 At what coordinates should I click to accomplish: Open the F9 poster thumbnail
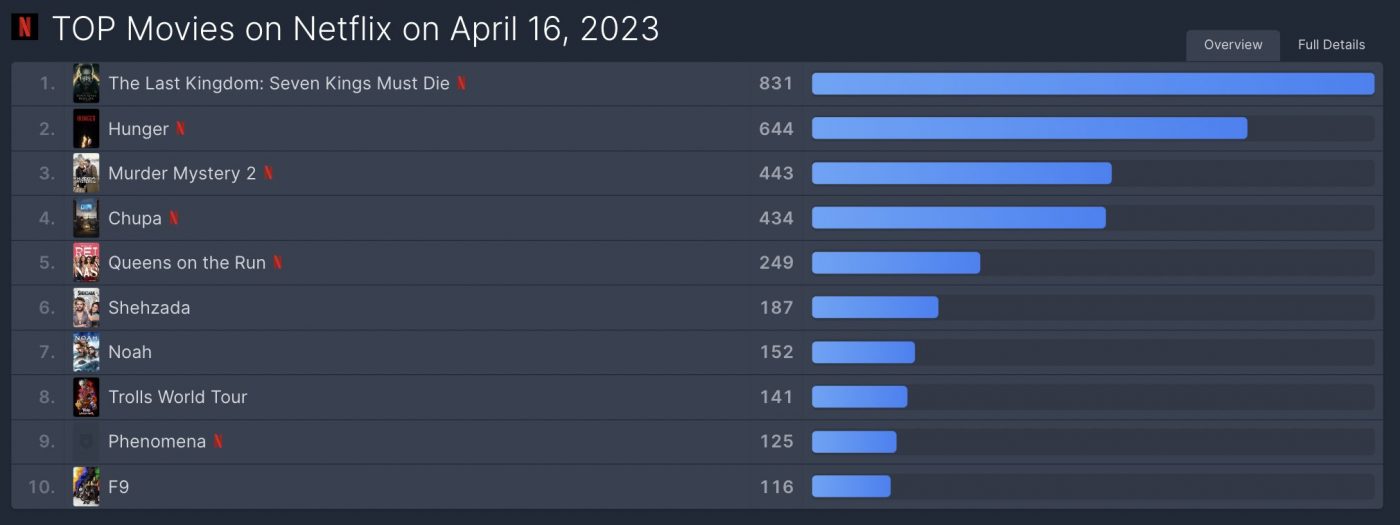(86, 487)
